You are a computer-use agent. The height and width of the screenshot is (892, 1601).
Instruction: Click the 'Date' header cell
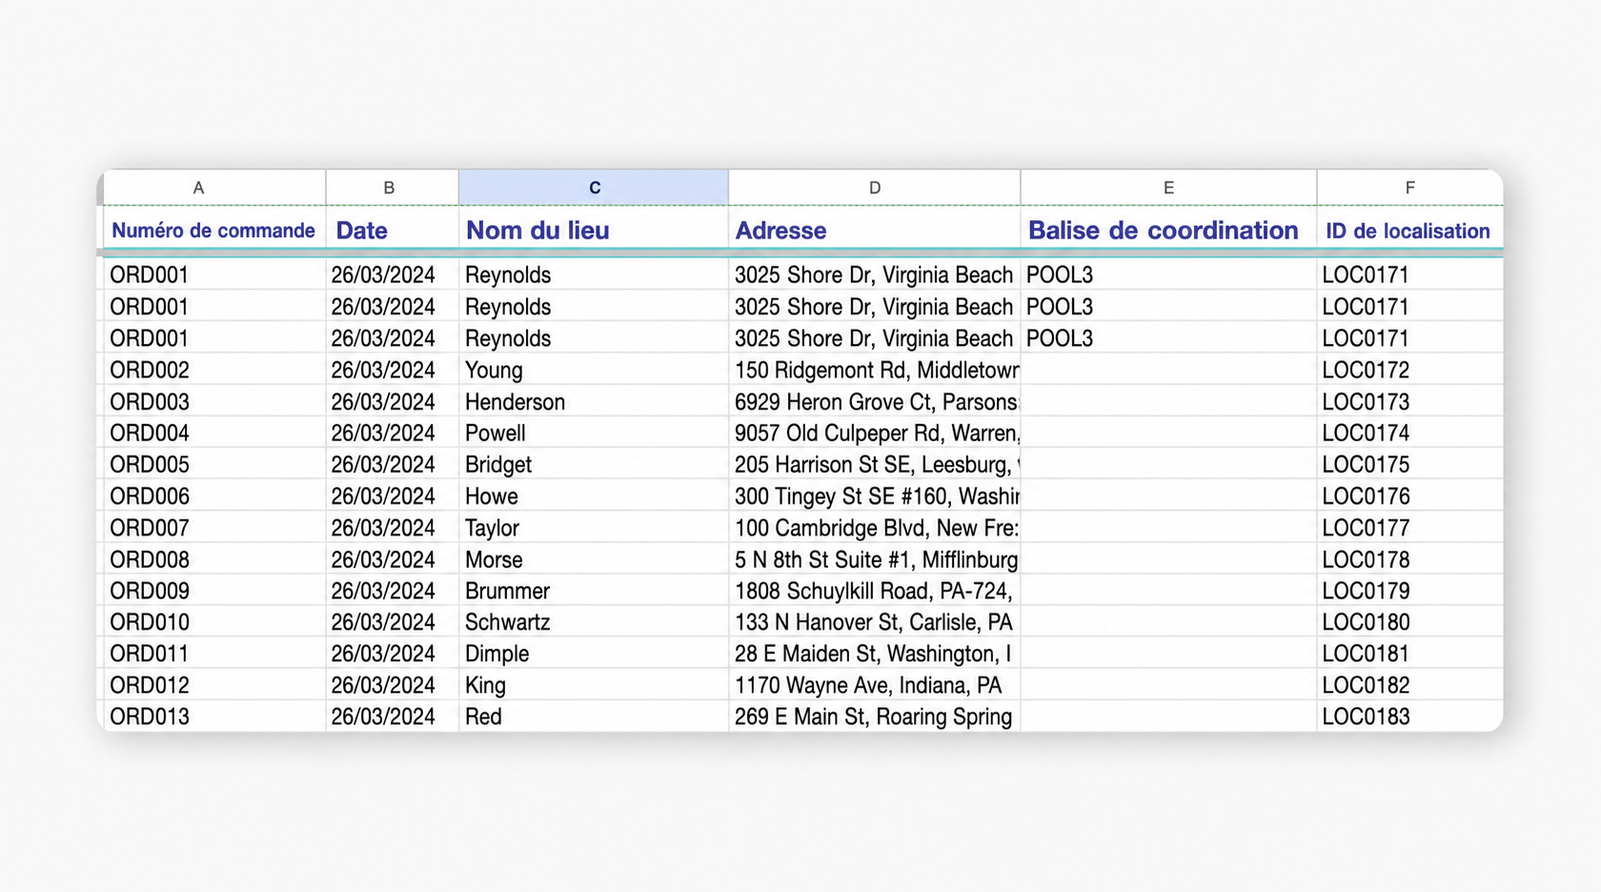pyautogui.click(x=392, y=230)
